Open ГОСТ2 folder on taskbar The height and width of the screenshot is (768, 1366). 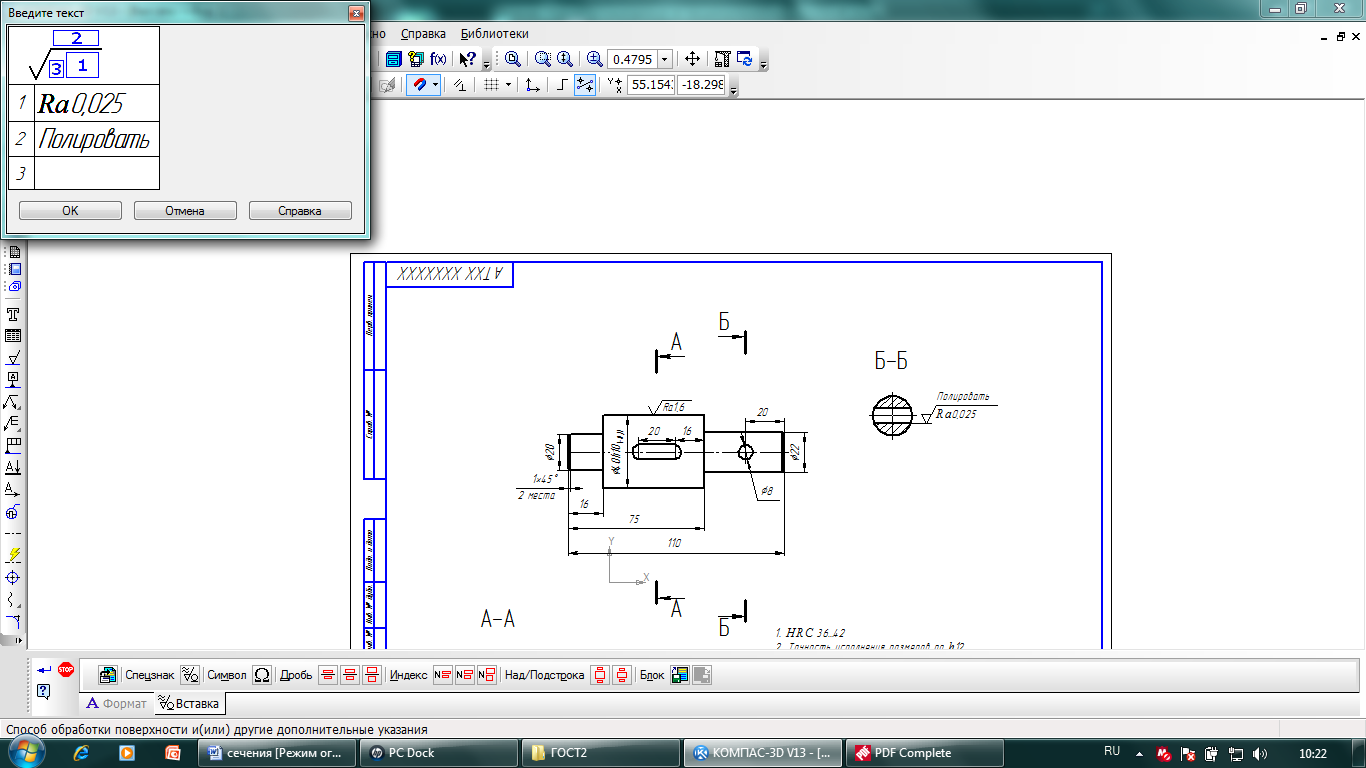coord(601,753)
